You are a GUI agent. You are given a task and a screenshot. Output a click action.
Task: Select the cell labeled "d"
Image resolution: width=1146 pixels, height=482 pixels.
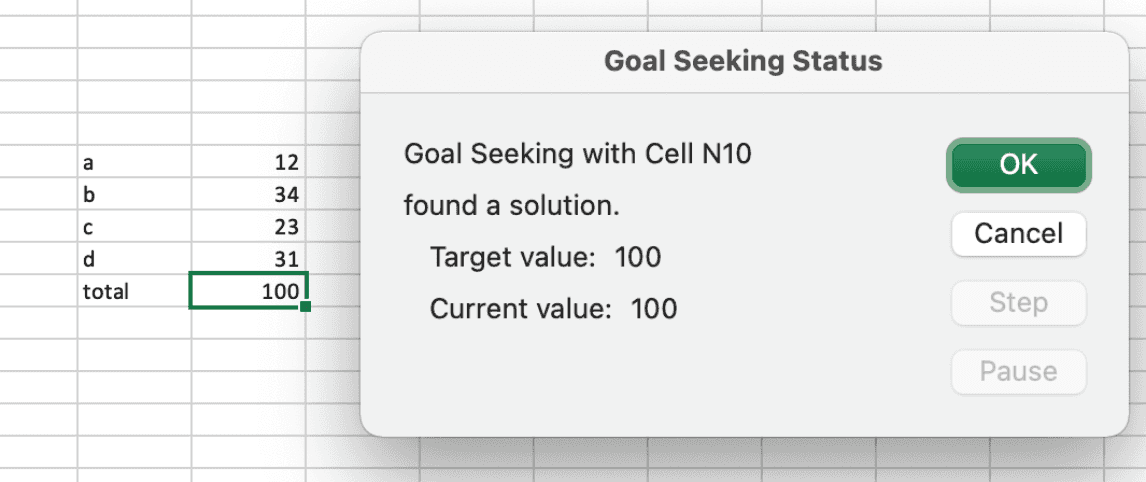[134, 259]
